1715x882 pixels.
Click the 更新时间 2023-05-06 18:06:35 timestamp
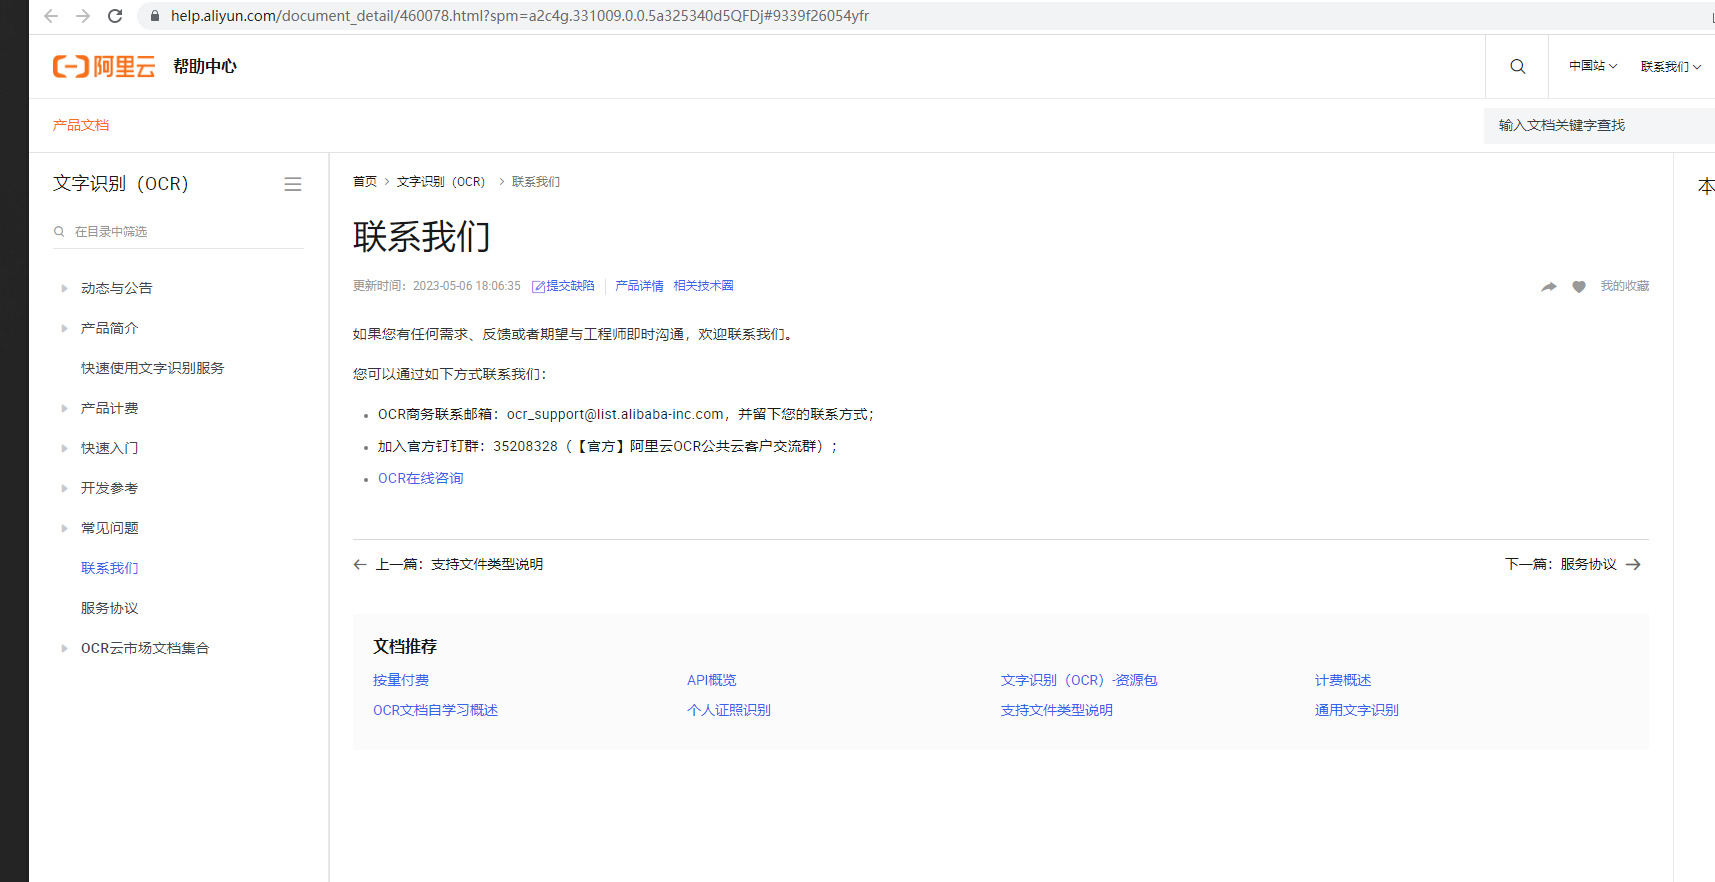coord(437,286)
